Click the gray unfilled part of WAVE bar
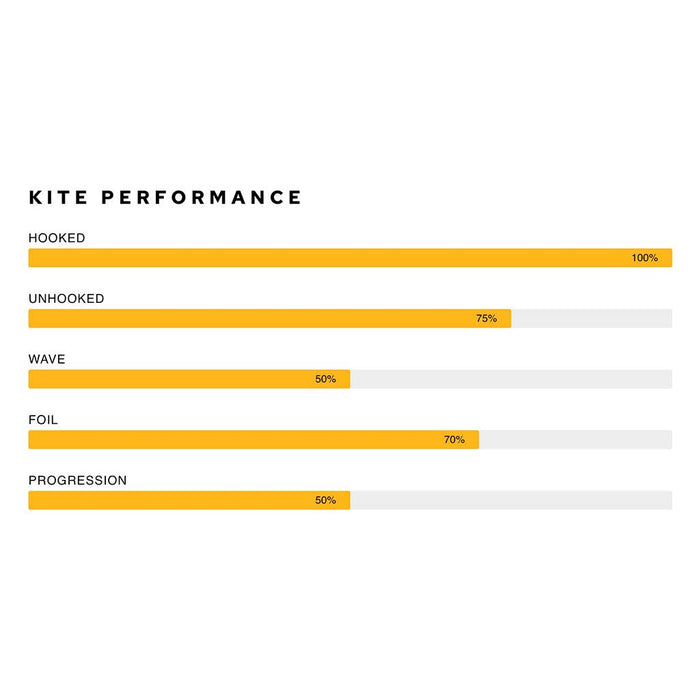The height and width of the screenshot is (700, 700). coord(511,379)
